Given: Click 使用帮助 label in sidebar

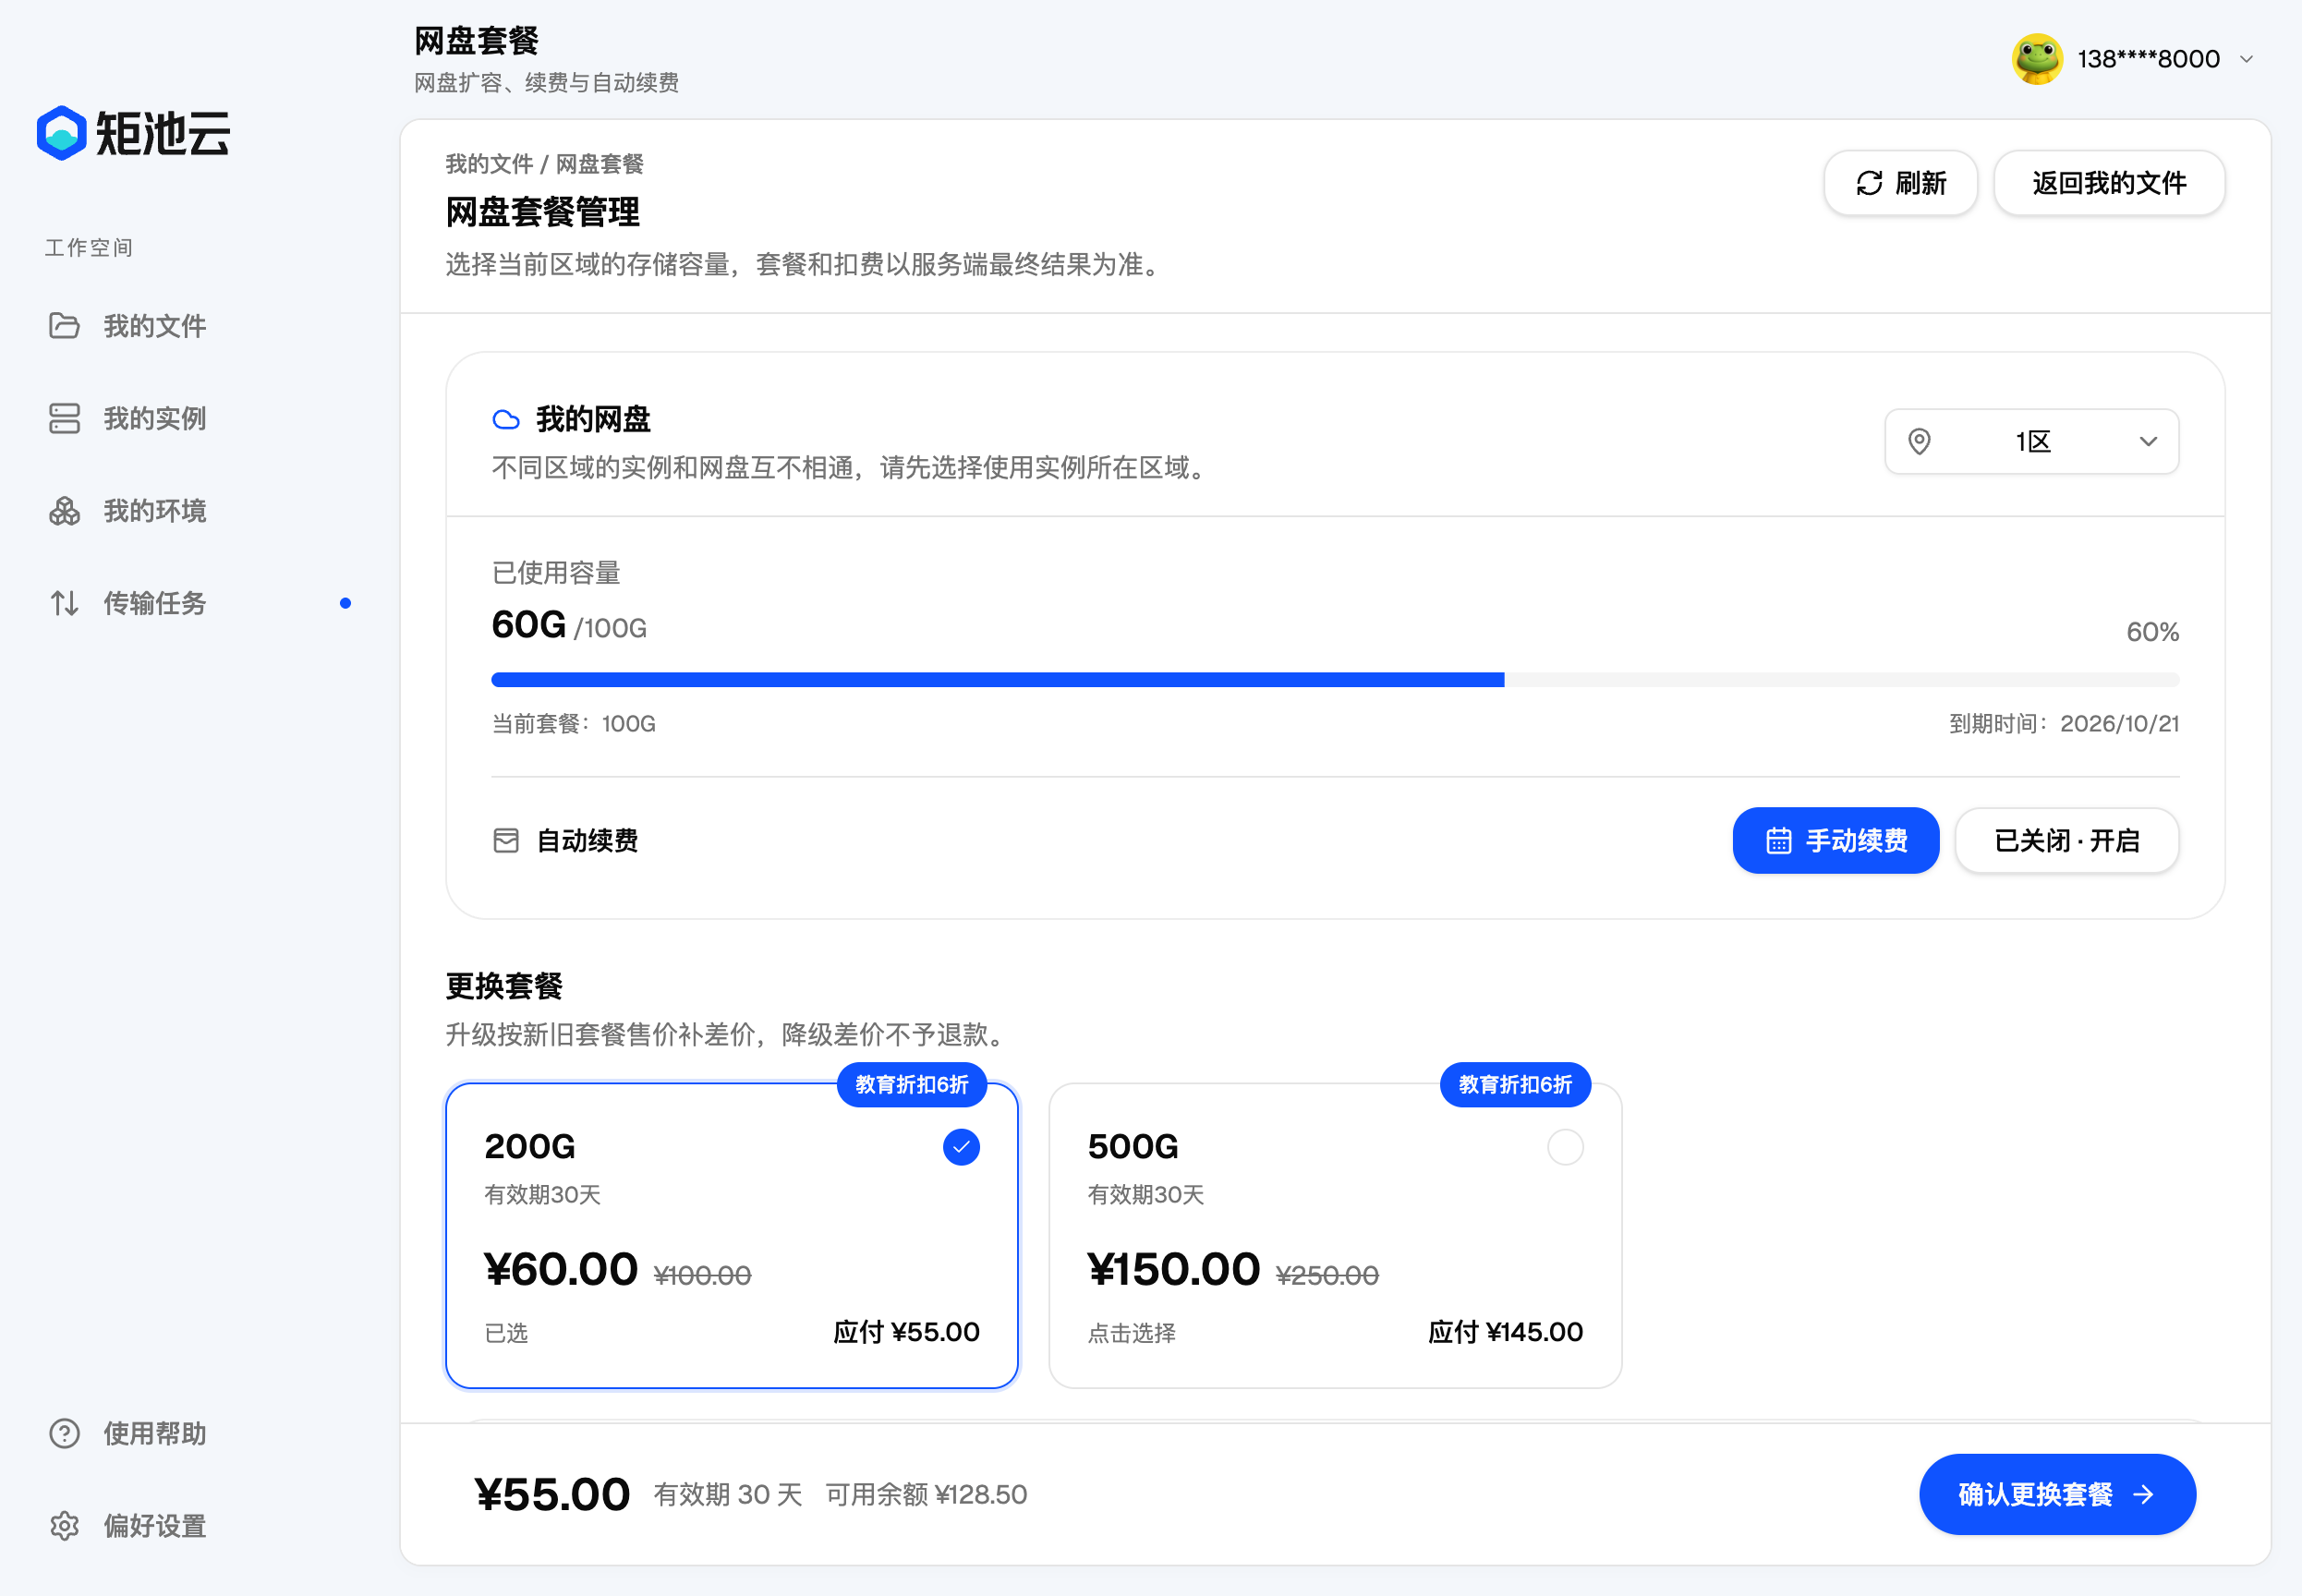Looking at the screenshot, I should pos(155,1433).
